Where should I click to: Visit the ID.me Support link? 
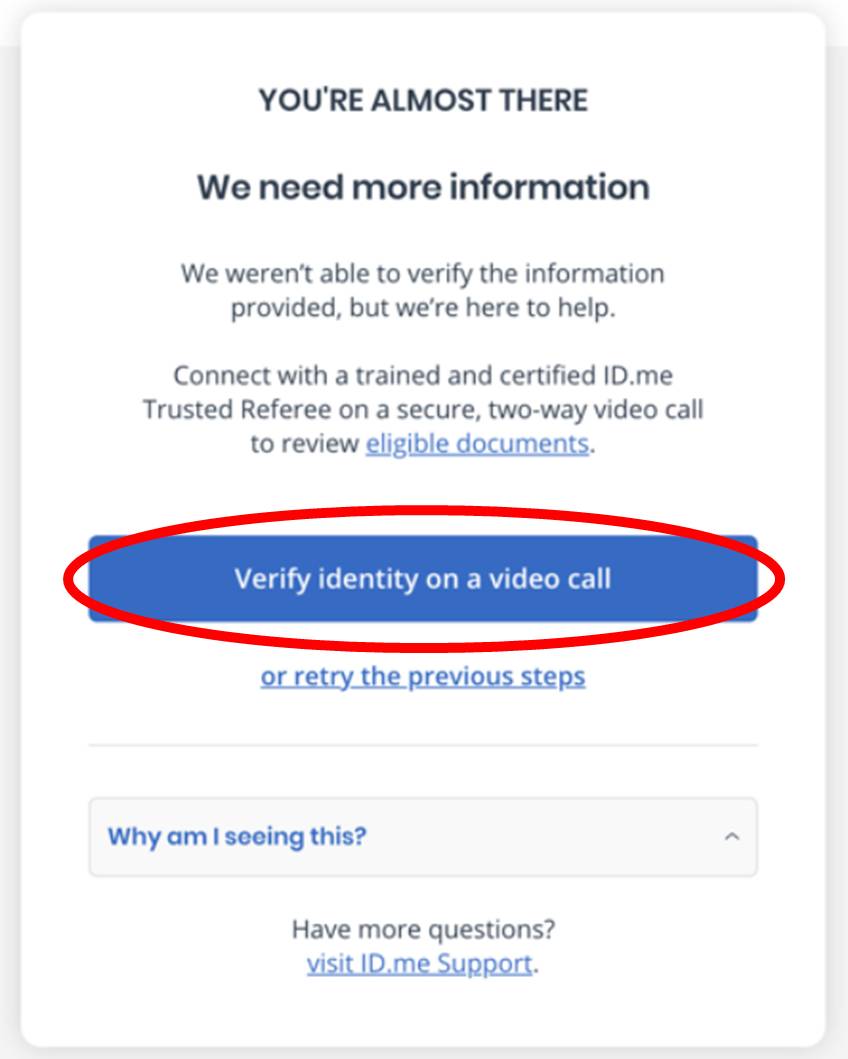click(419, 964)
